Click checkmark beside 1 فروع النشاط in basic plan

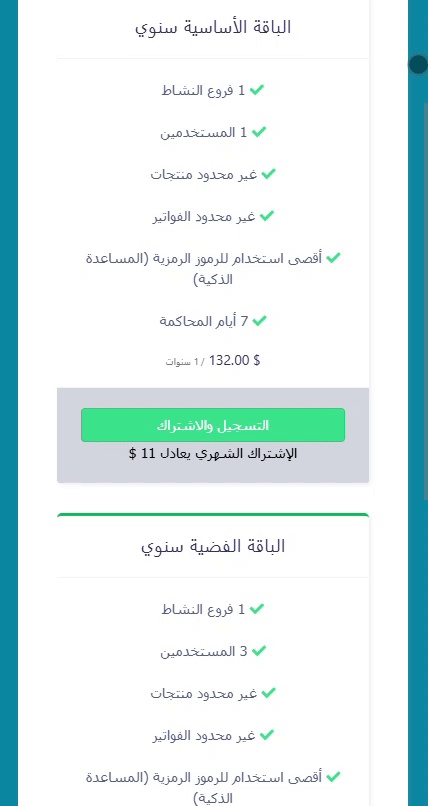(x=257, y=90)
